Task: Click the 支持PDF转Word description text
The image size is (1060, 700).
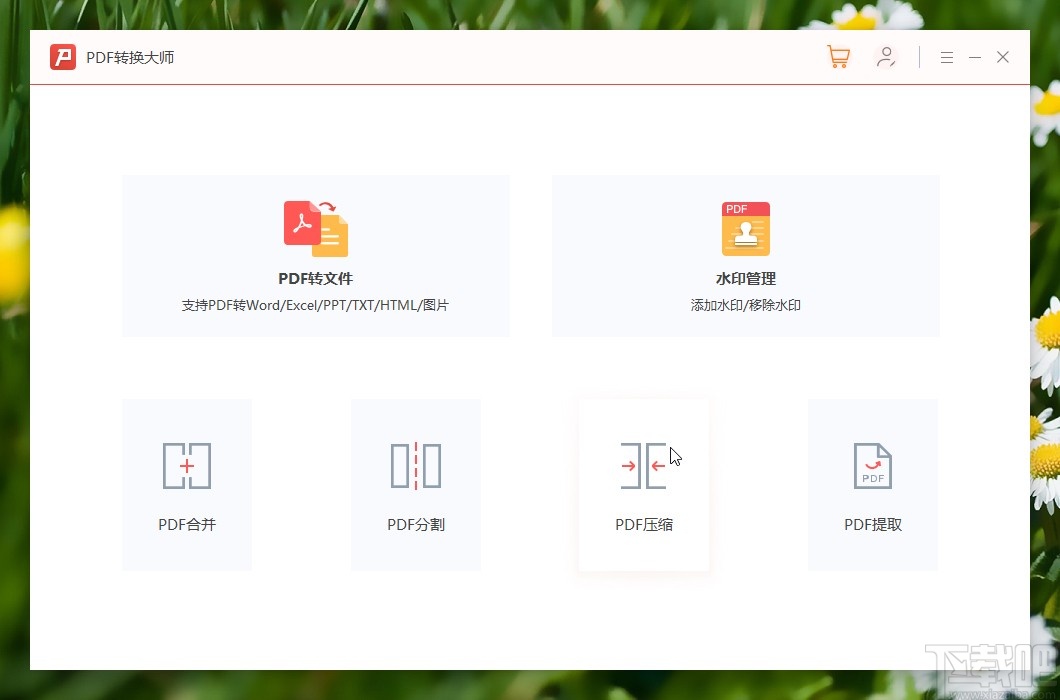Action: click(x=315, y=305)
